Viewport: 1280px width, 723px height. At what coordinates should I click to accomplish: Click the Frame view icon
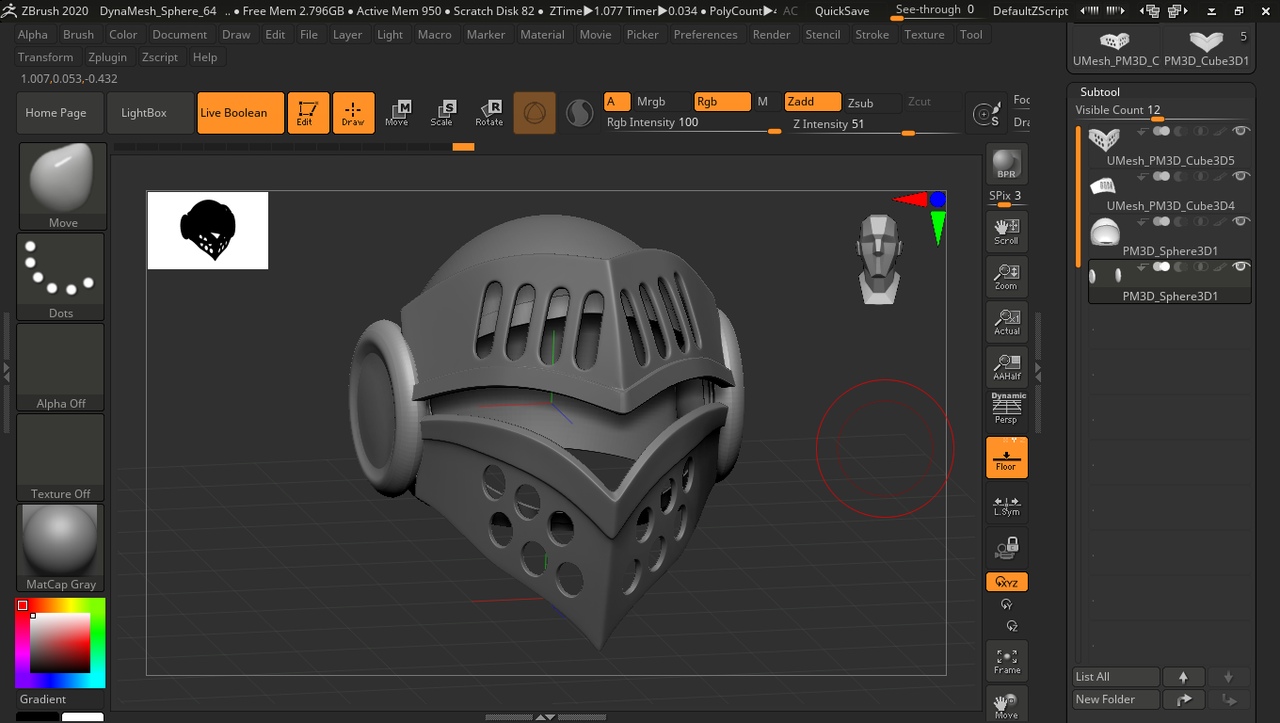pyautogui.click(x=1006, y=660)
